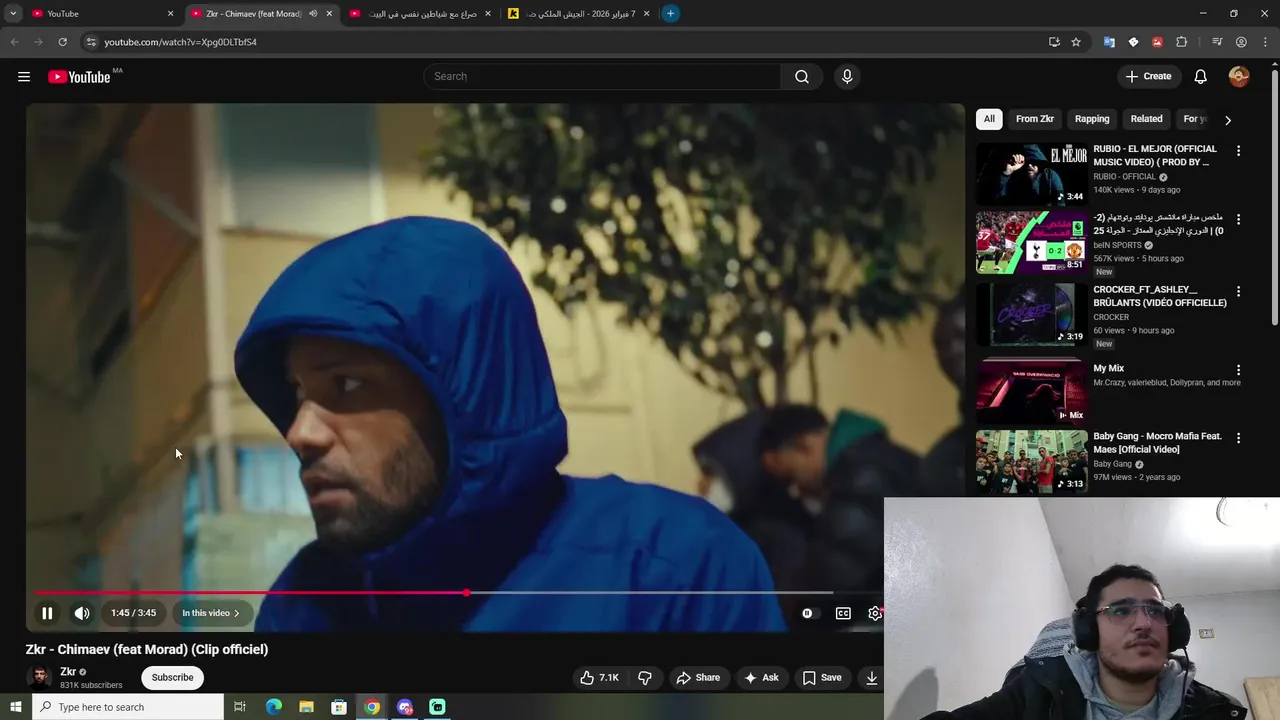Mute the video volume
Image resolution: width=1280 pixels, height=720 pixels.
click(x=82, y=613)
